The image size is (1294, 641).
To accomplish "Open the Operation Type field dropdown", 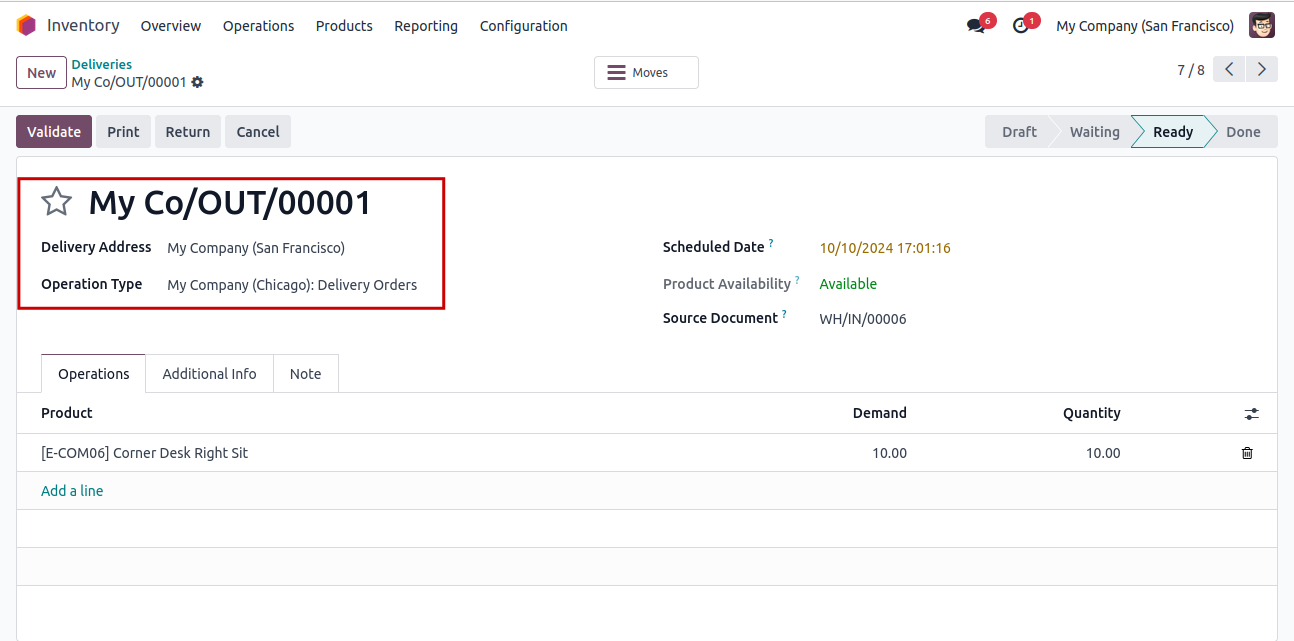I will tap(292, 285).
